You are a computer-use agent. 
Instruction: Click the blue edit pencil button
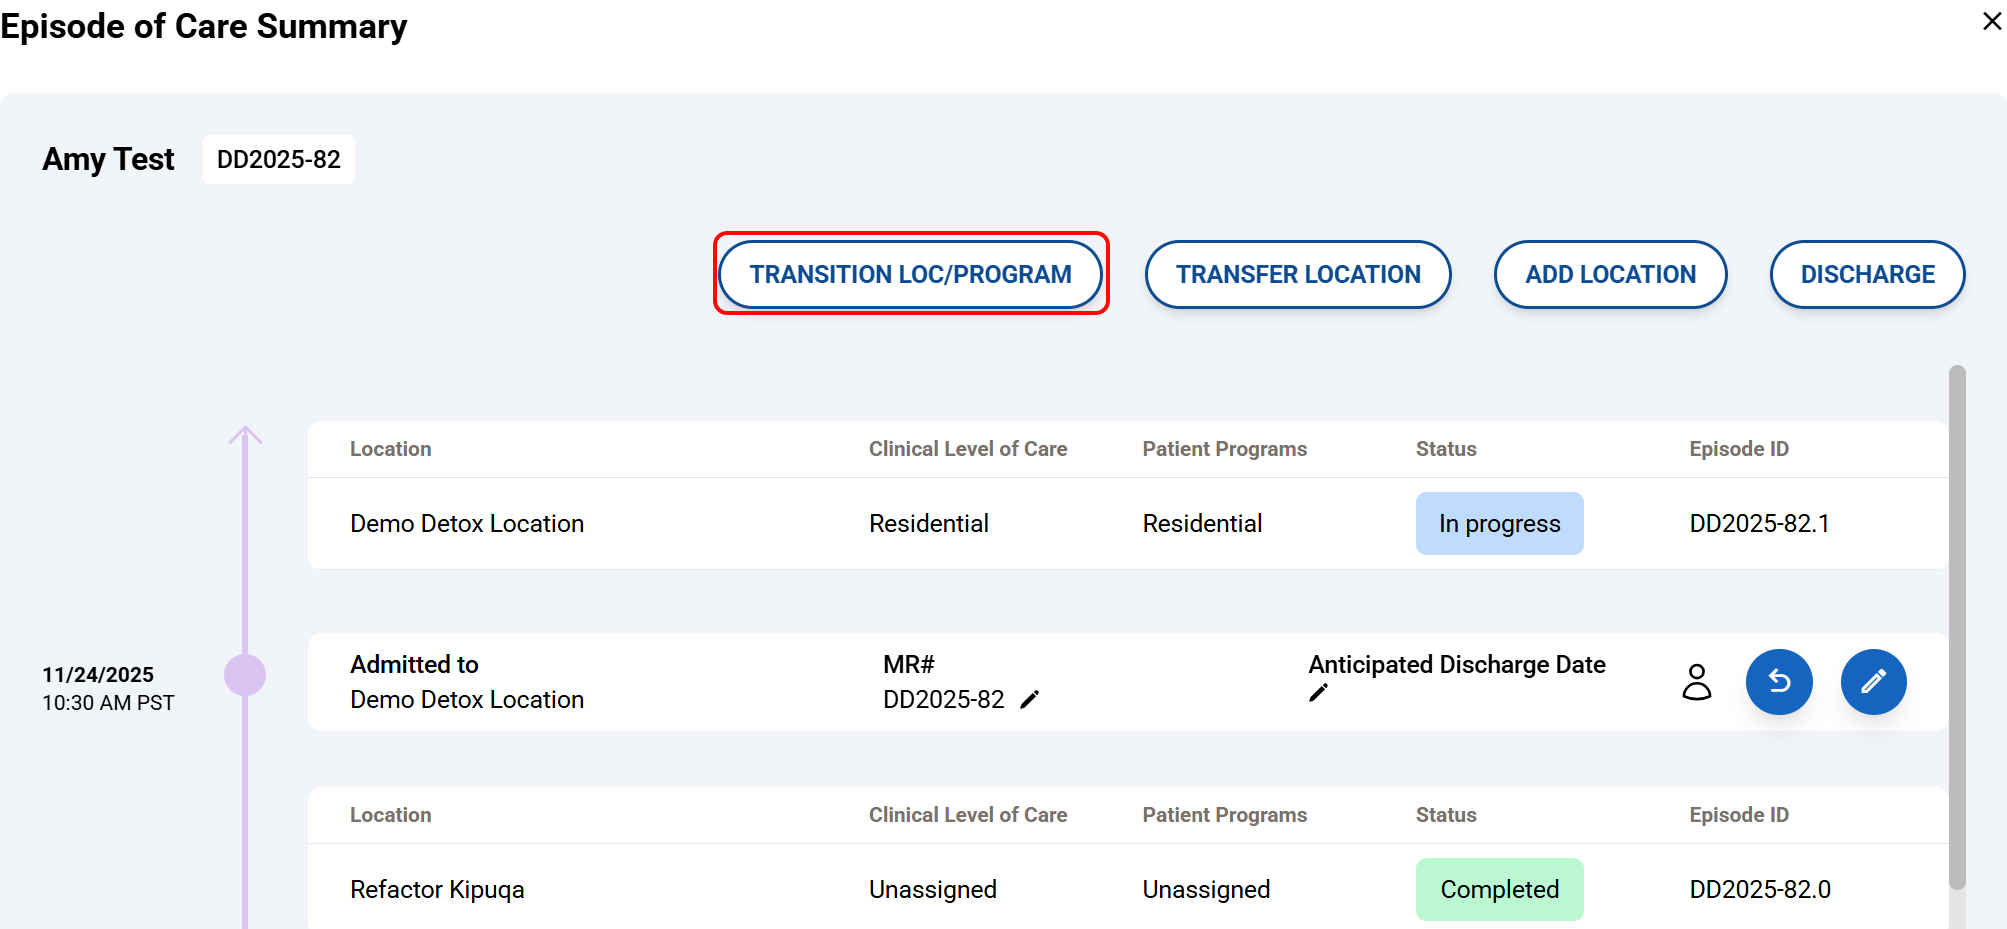point(1872,682)
